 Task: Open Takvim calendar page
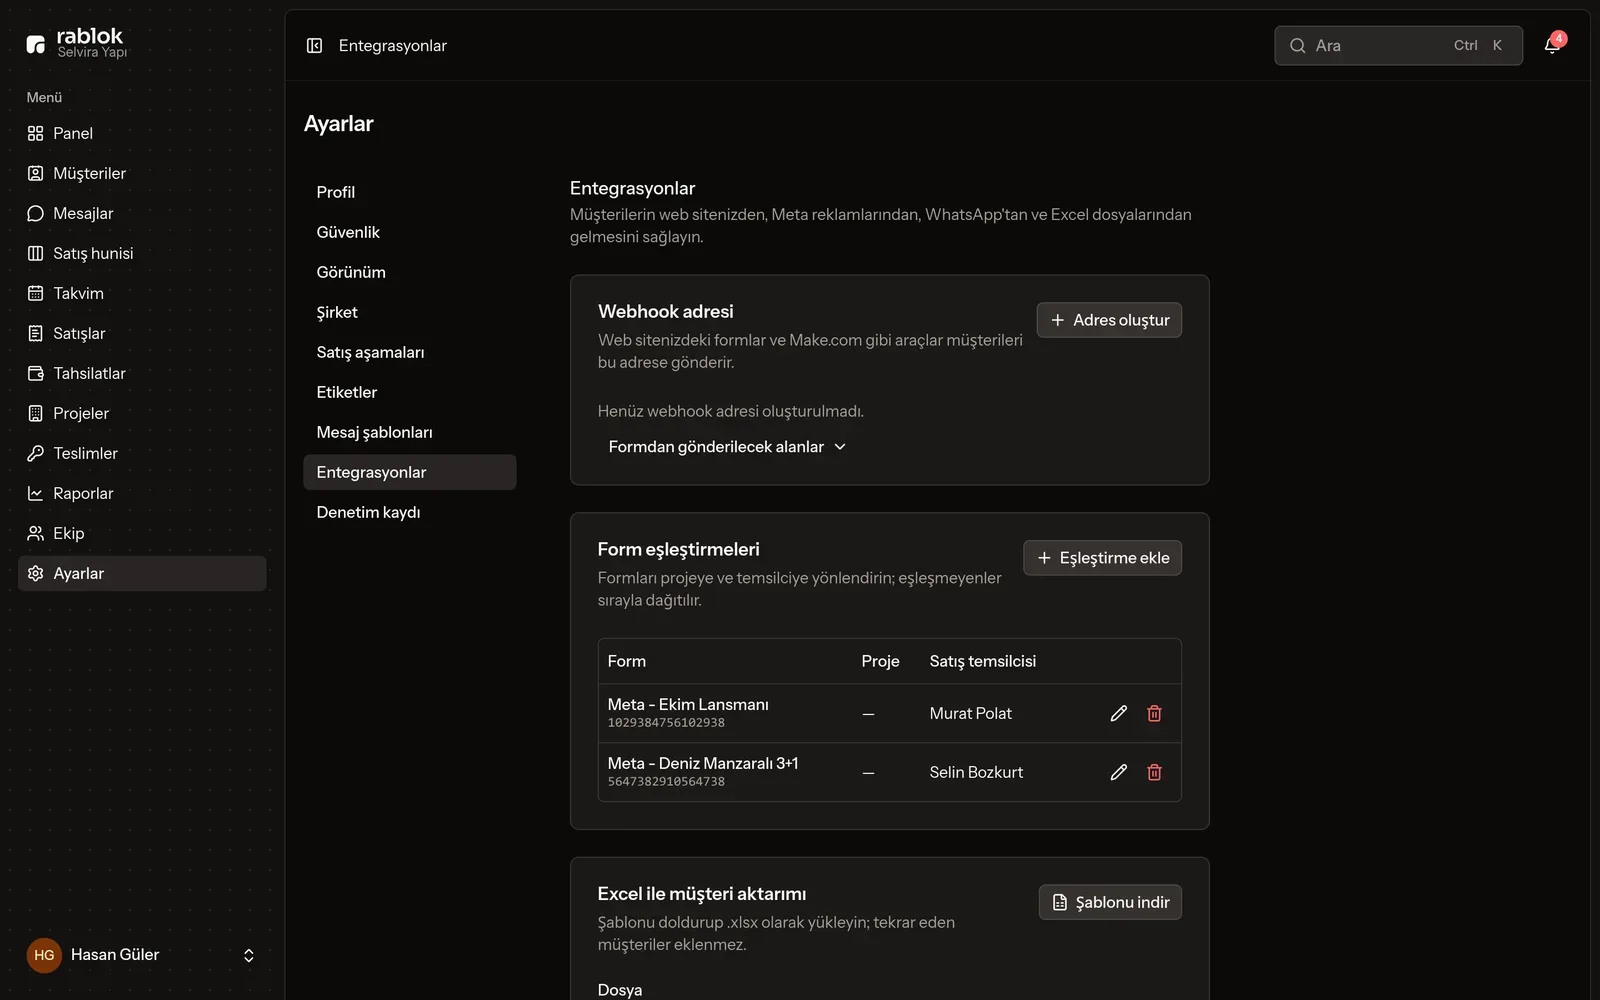click(142, 293)
